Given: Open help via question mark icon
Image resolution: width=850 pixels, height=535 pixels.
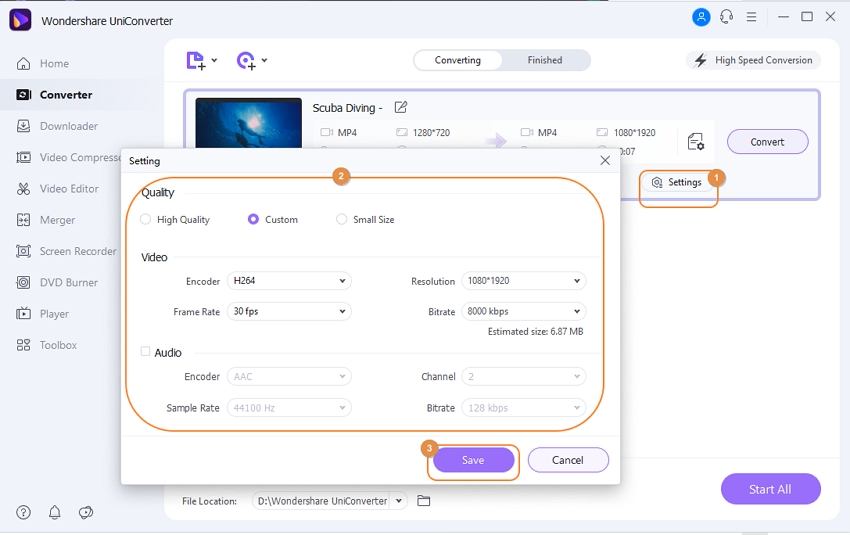Looking at the screenshot, I should point(23,512).
